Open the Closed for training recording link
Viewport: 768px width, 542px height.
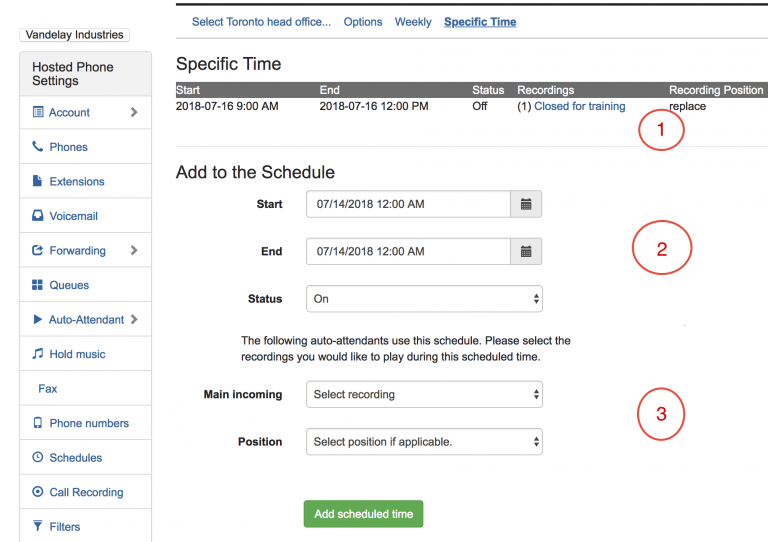(x=579, y=106)
